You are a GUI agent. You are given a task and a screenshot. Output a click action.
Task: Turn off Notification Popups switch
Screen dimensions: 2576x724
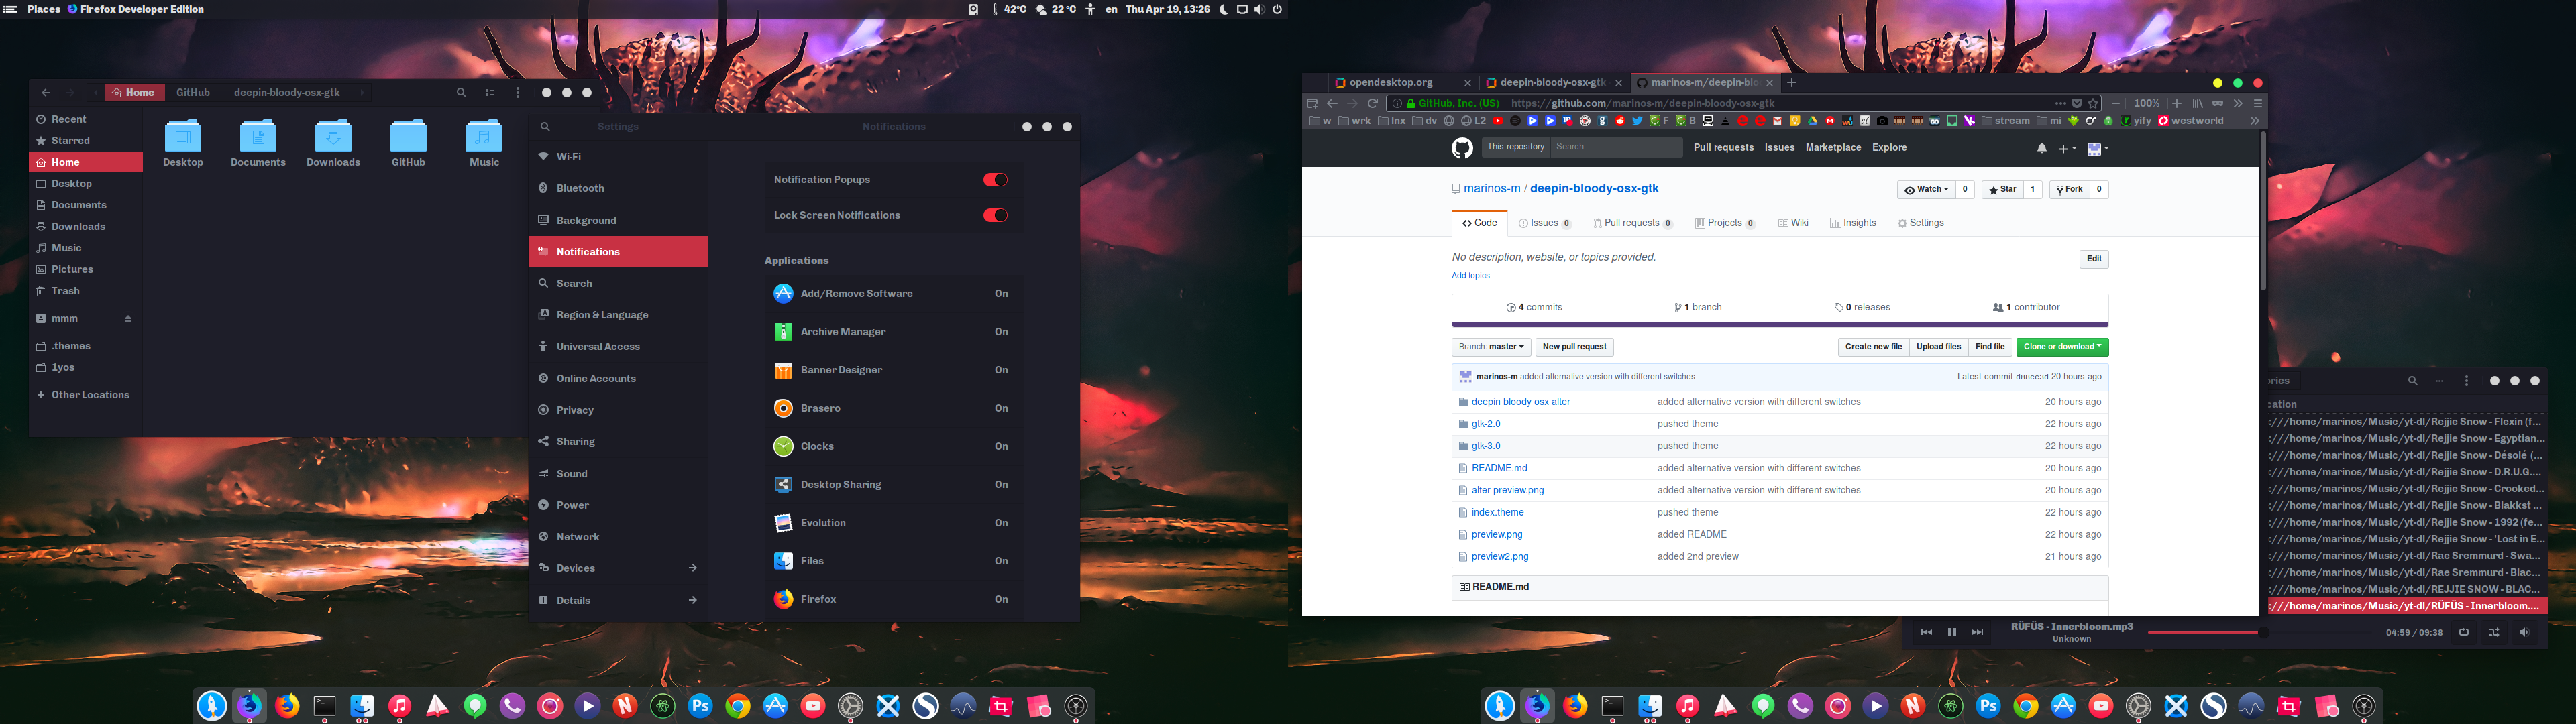tap(995, 180)
